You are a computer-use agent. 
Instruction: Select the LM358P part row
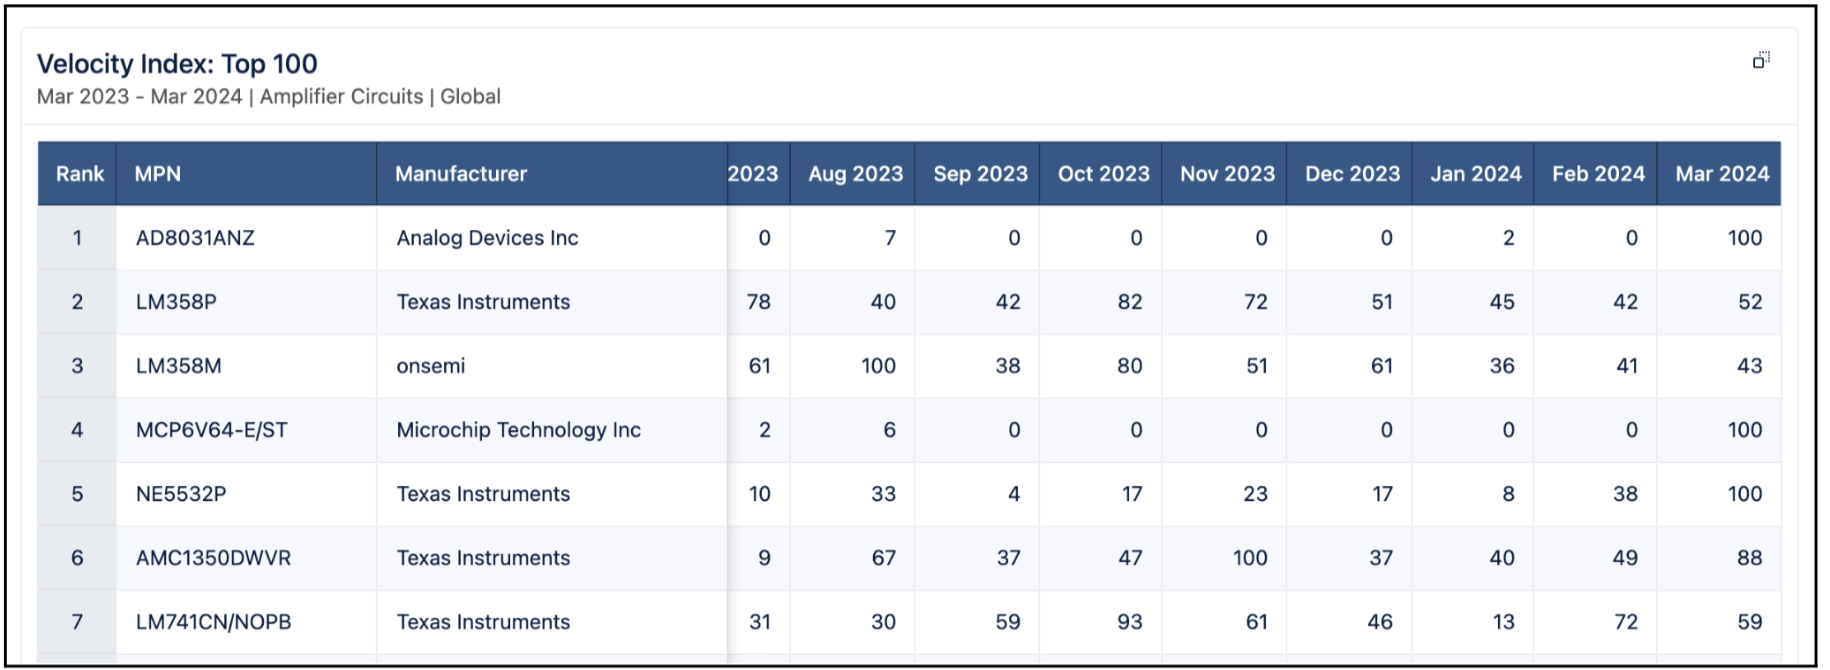point(176,302)
